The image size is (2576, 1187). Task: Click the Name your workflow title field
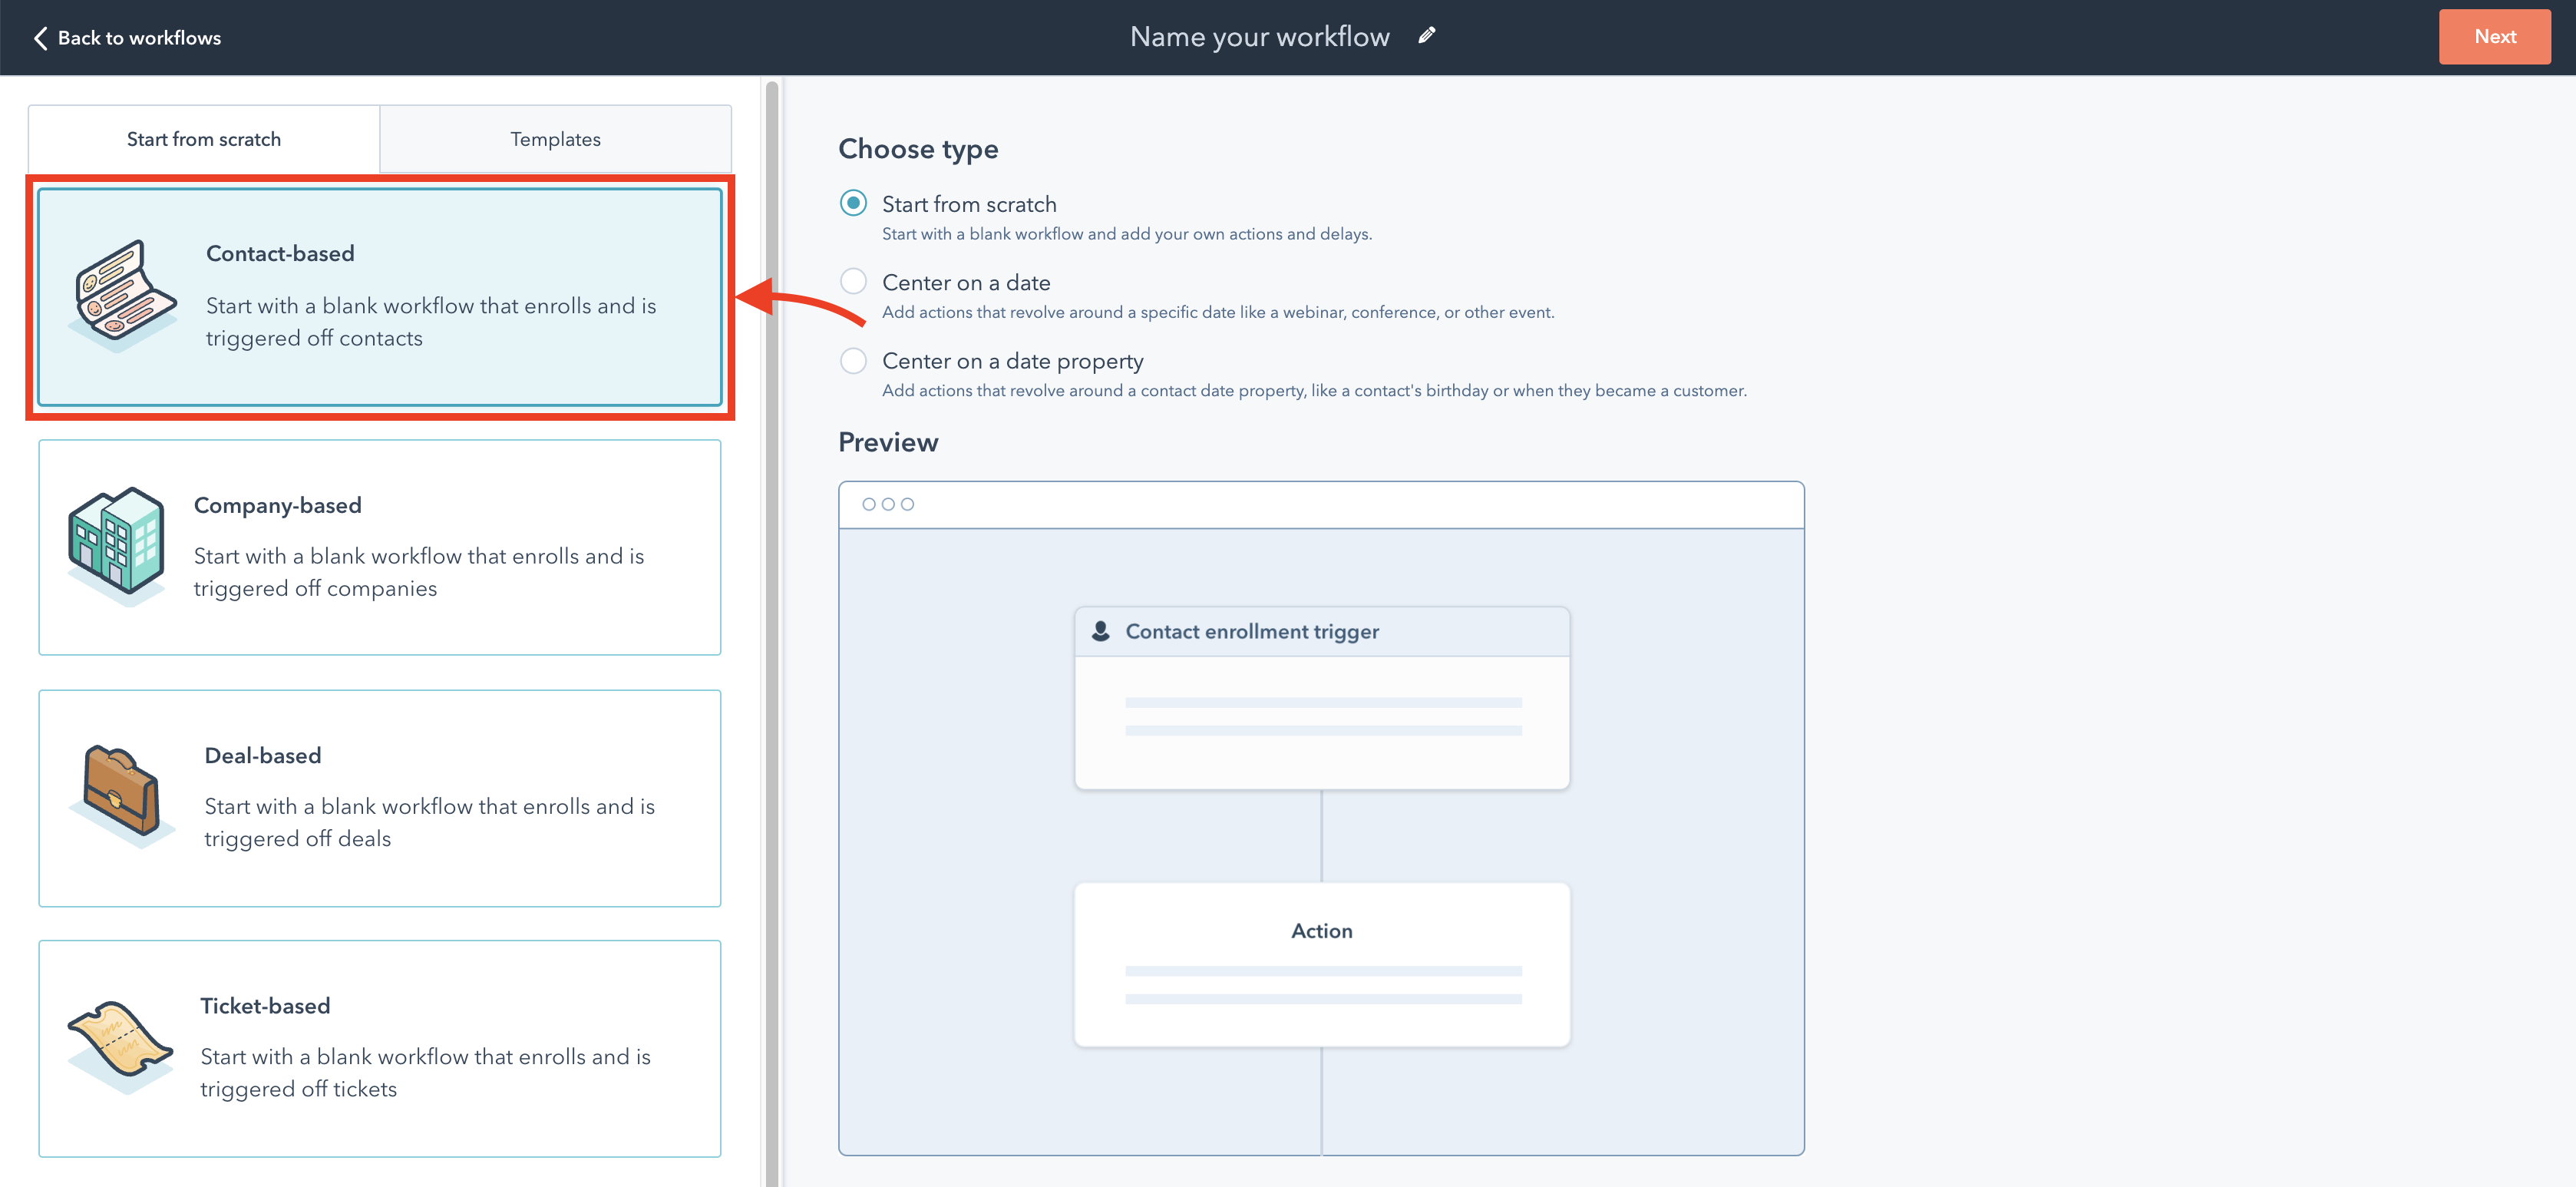pos(1259,37)
